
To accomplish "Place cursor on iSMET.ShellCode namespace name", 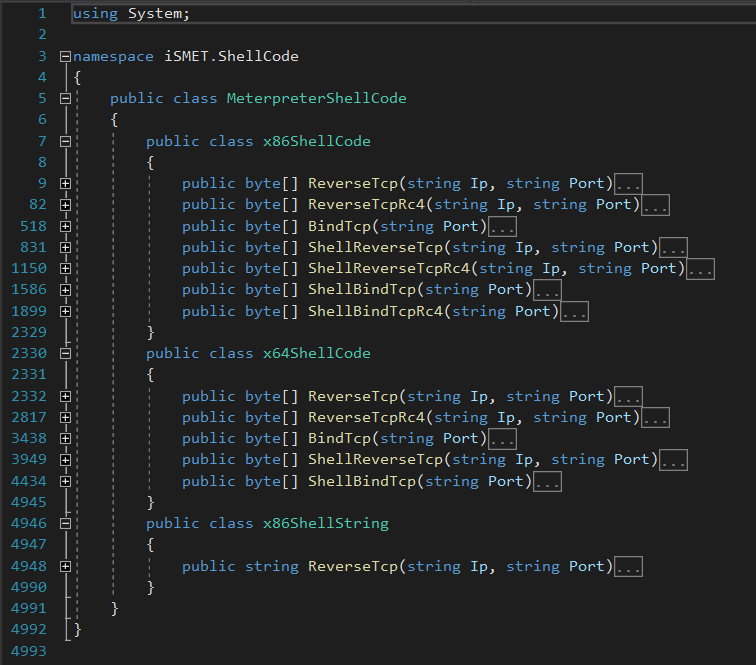I will point(231,56).
